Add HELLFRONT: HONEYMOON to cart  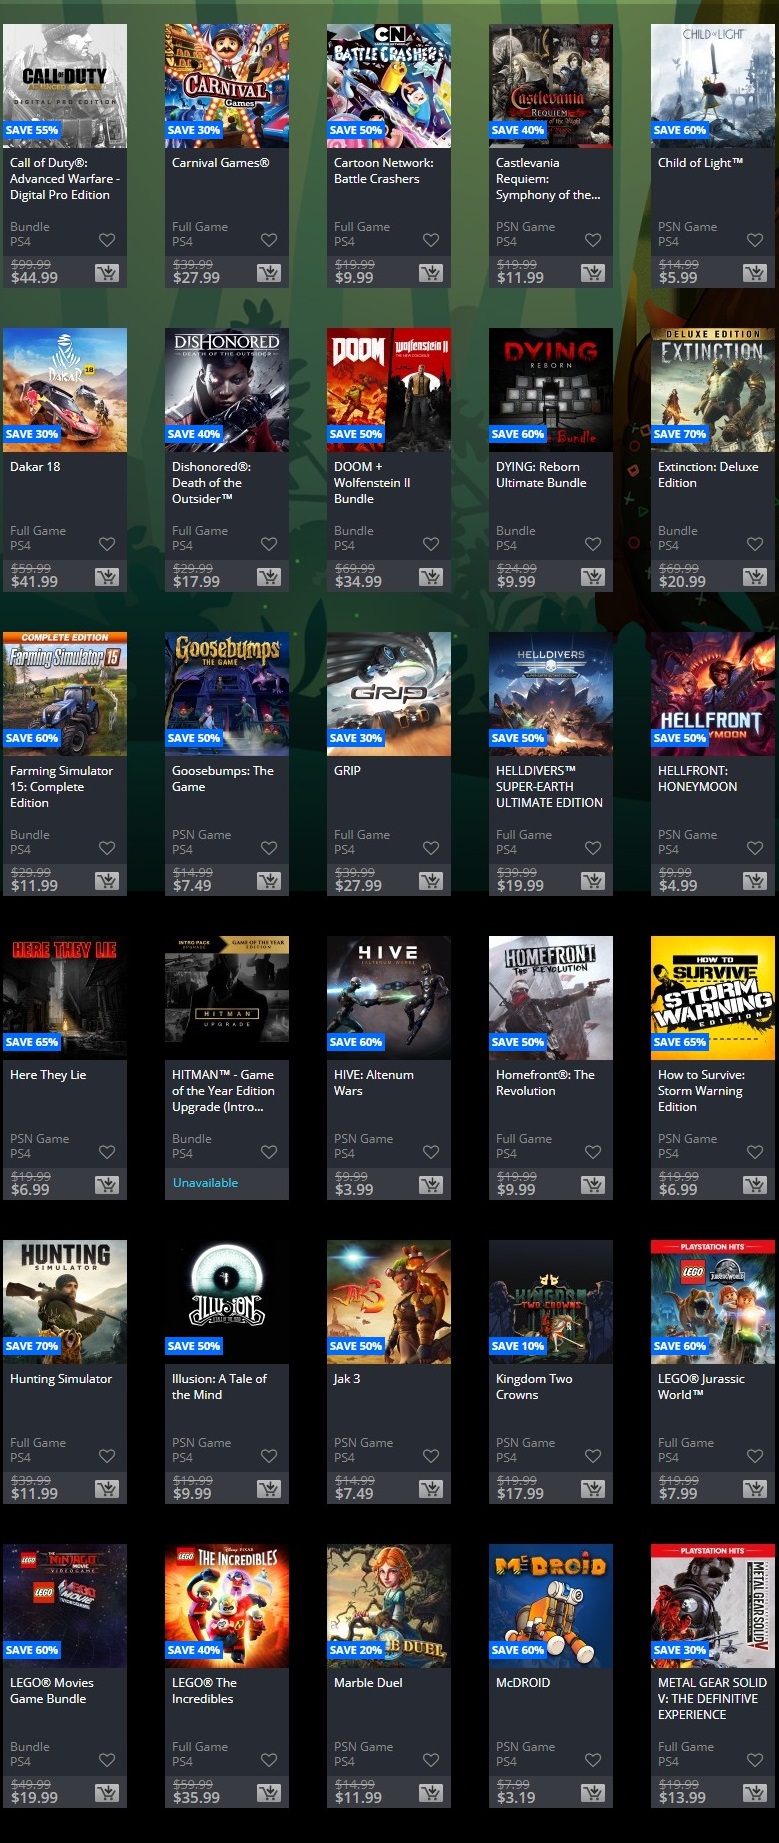(x=754, y=880)
